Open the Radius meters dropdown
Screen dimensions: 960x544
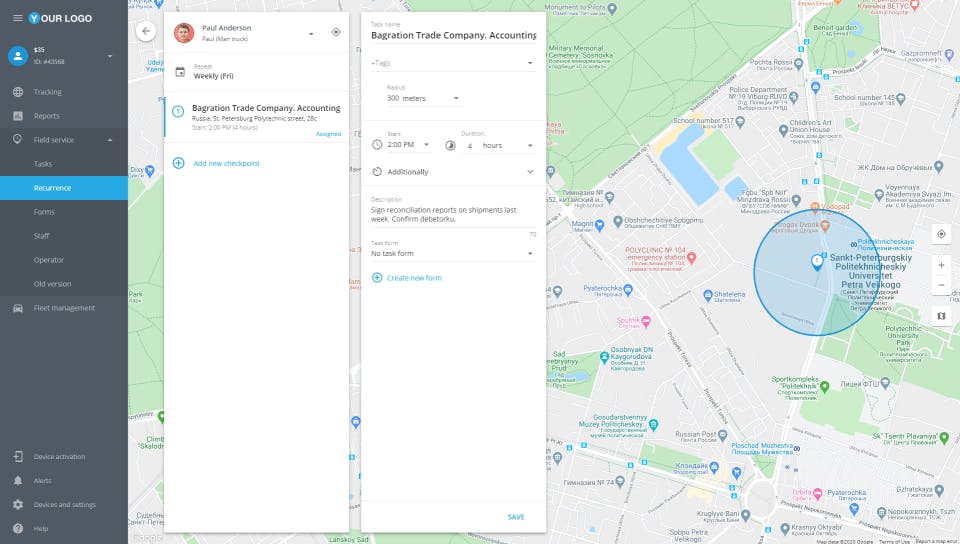coord(424,98)
